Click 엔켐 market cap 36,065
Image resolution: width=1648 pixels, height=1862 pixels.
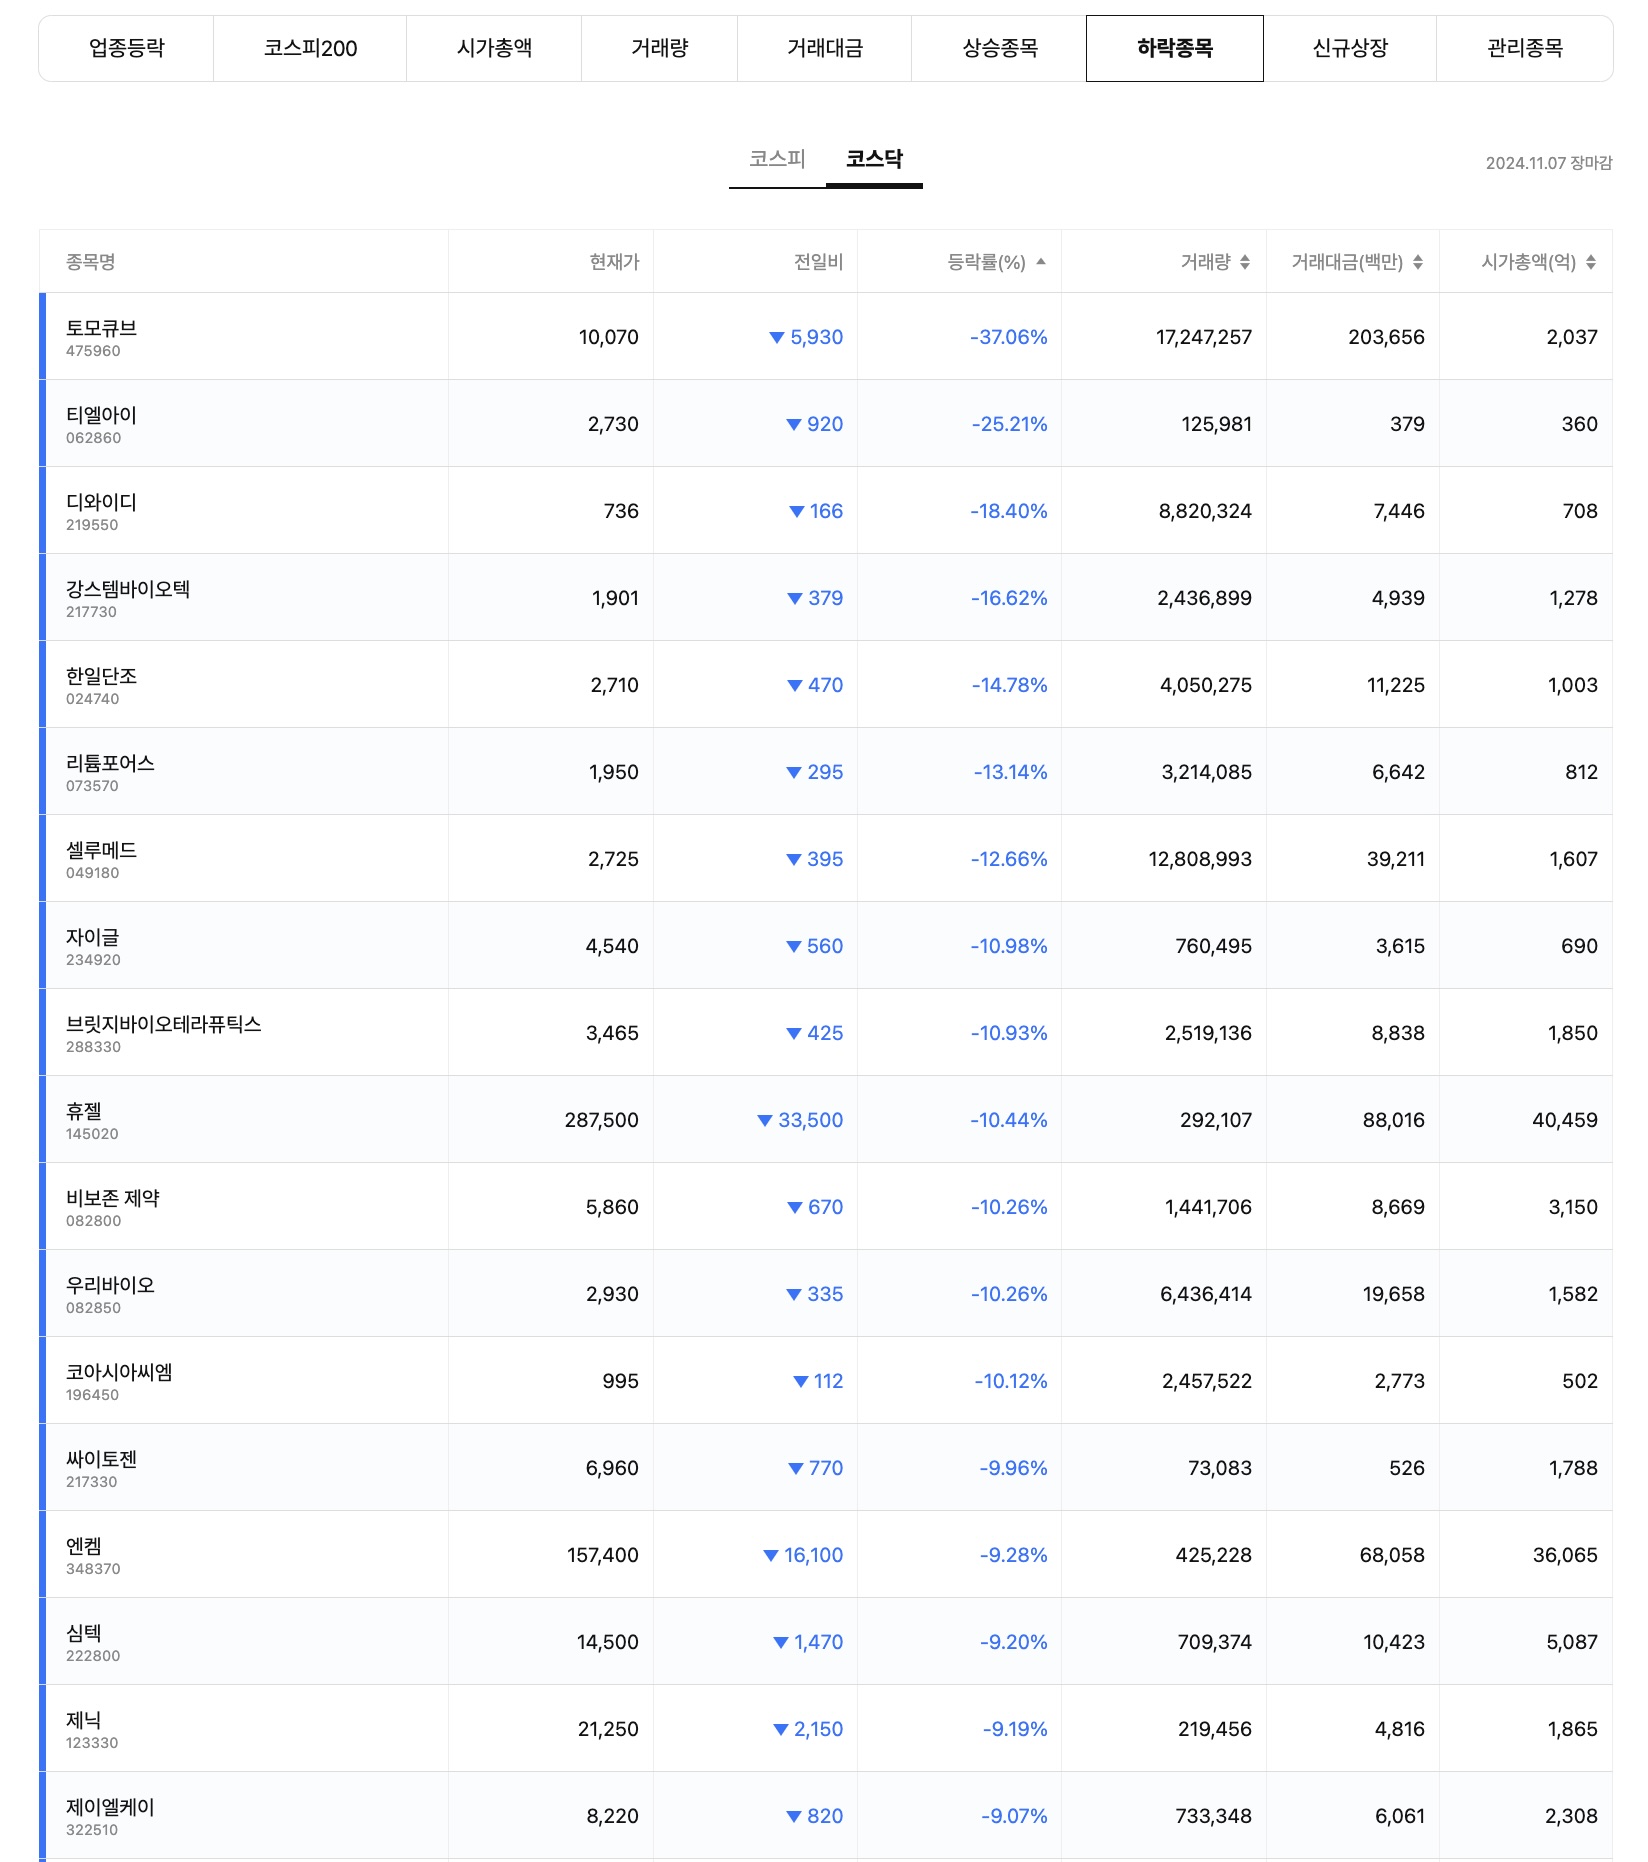point(1565,1555)
